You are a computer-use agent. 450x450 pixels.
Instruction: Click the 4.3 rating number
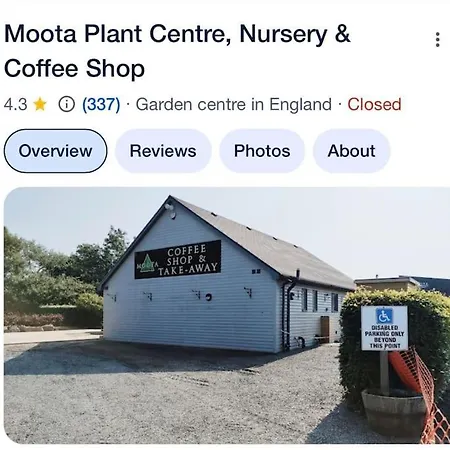(16, 104)
